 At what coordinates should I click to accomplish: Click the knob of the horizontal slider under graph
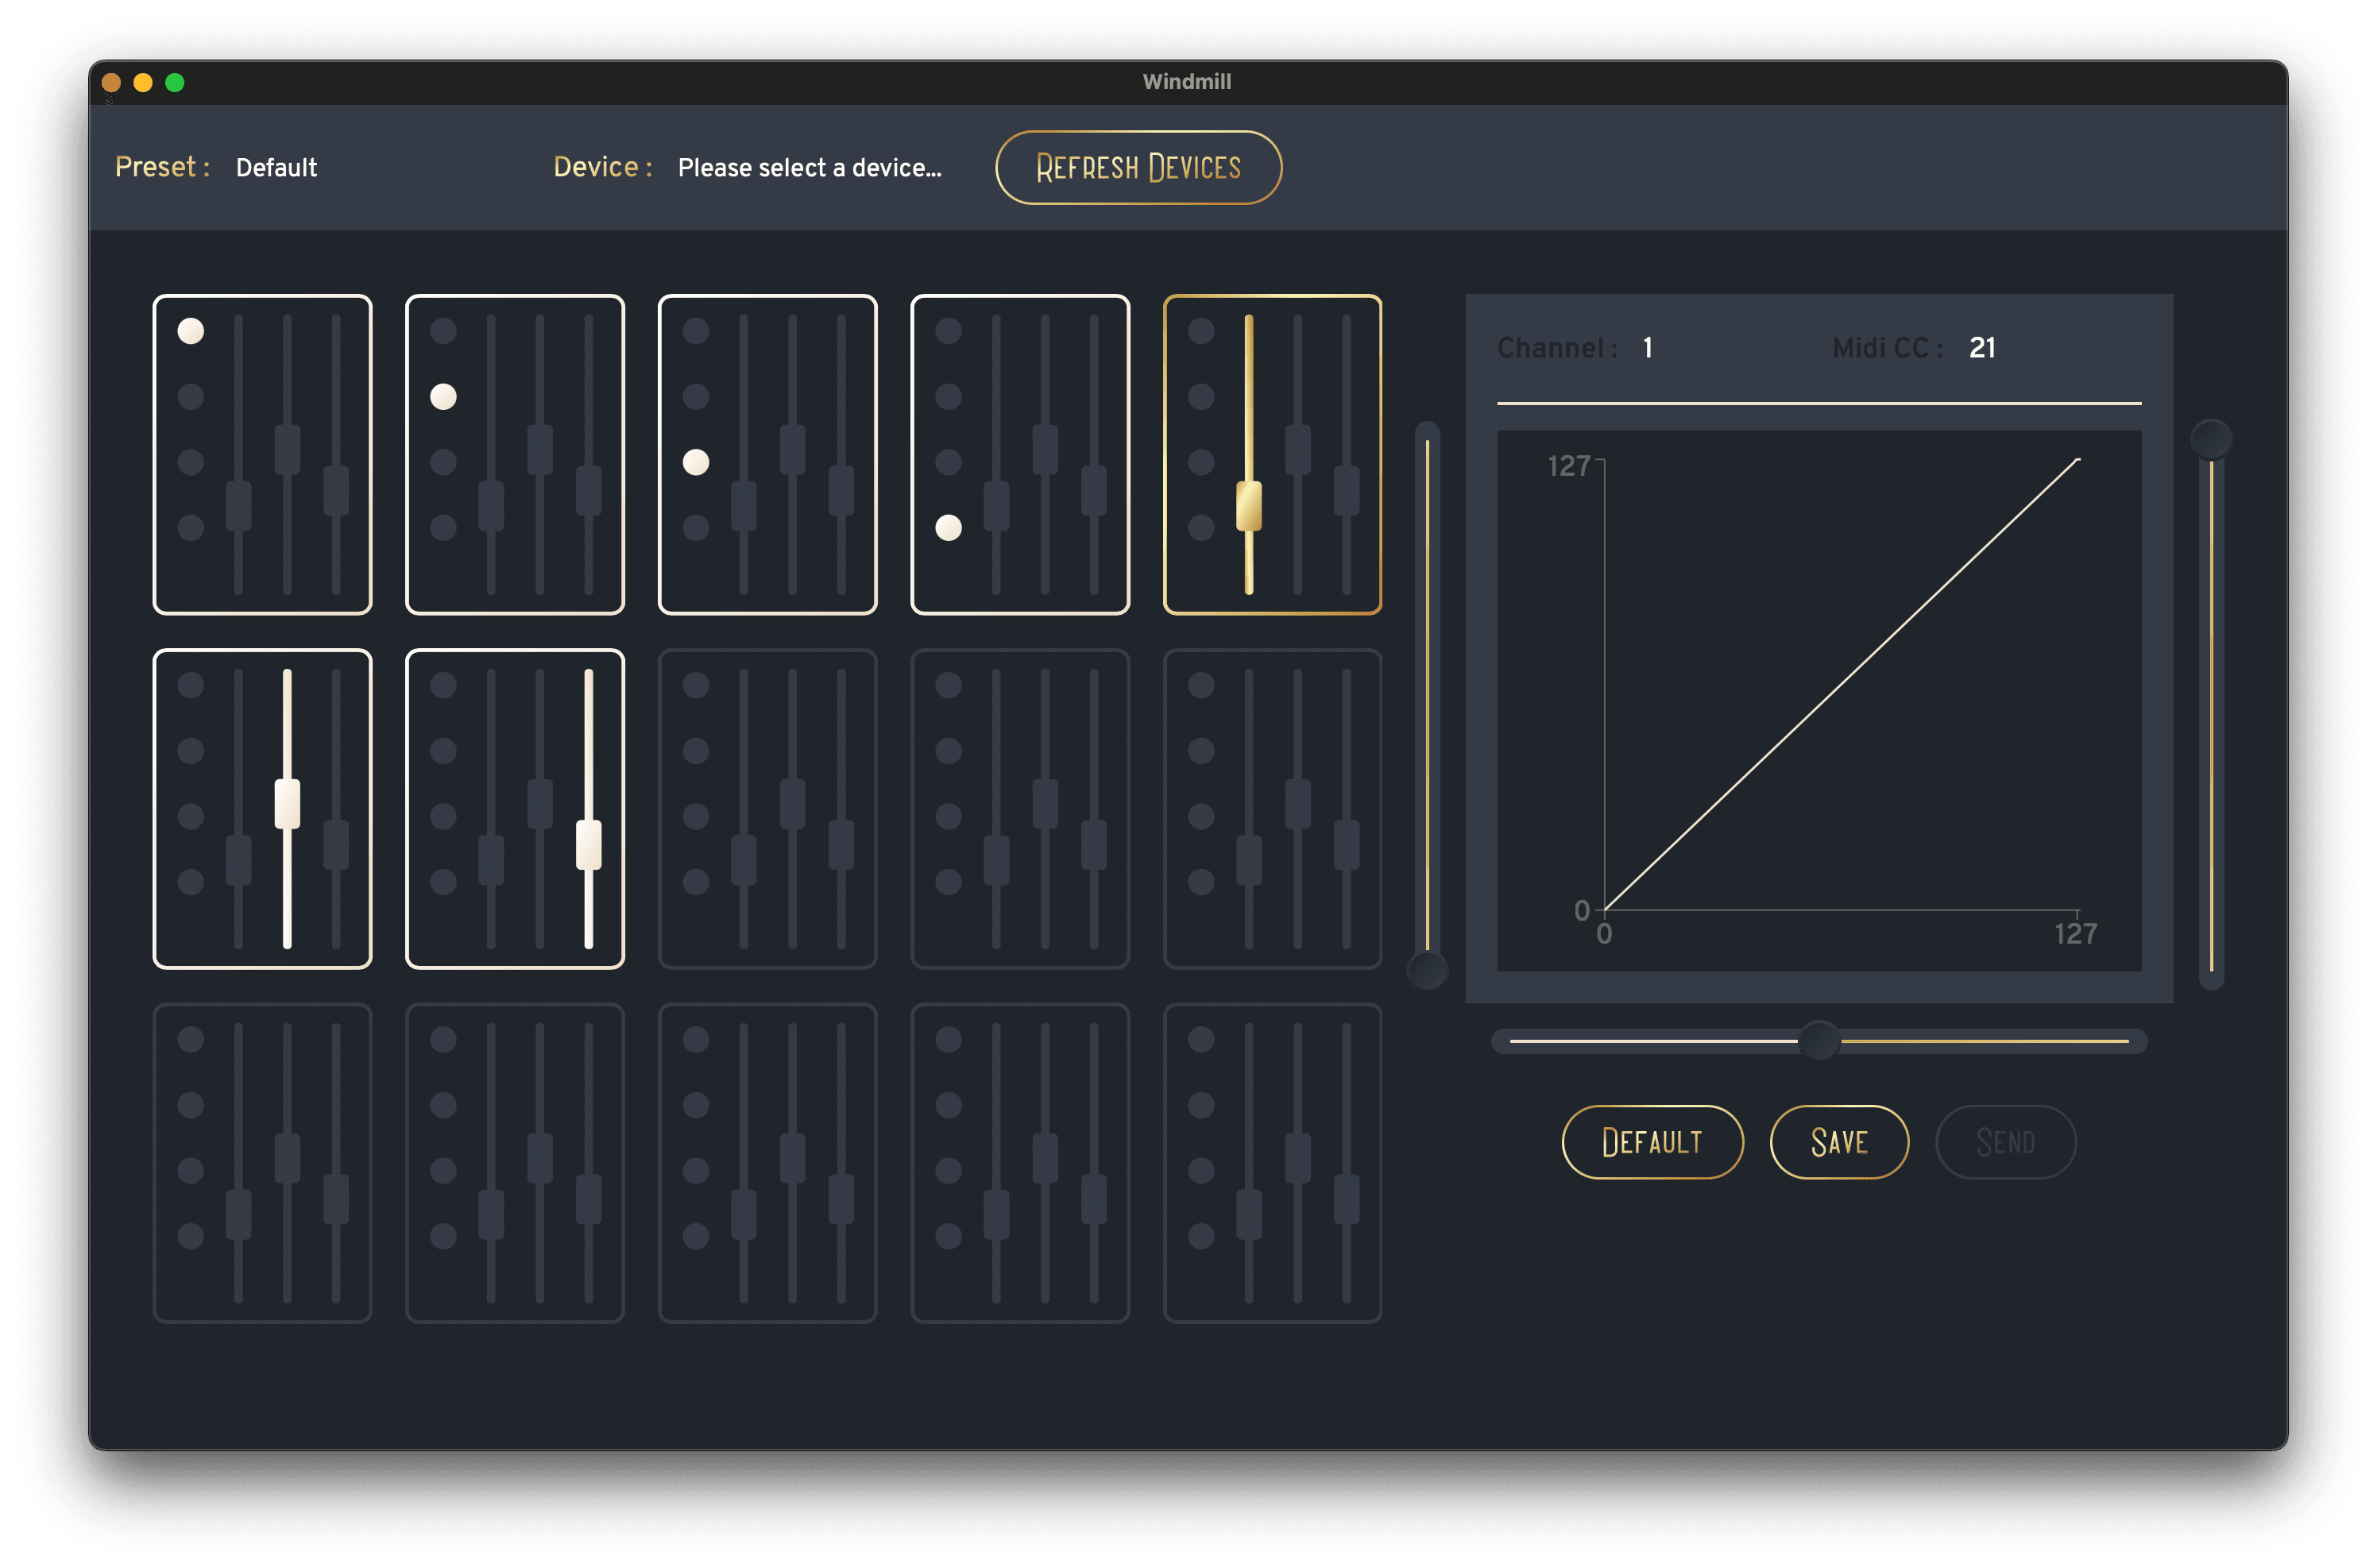(x=1819, y=1041)
